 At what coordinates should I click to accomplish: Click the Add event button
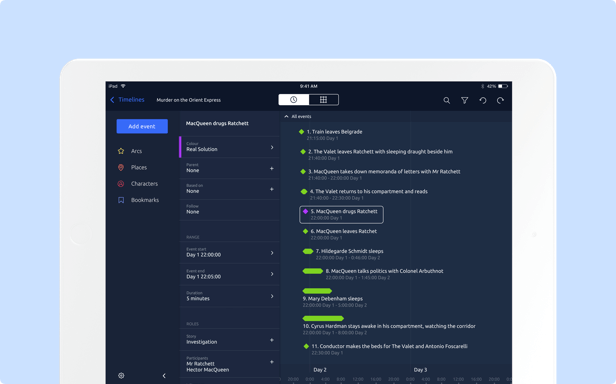point(142,126)
